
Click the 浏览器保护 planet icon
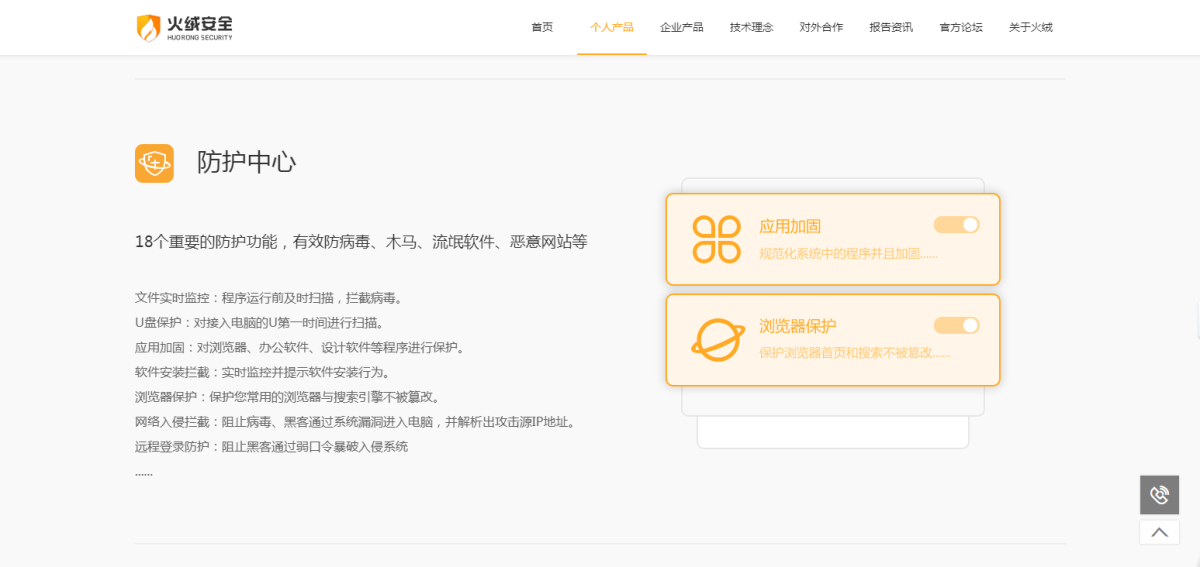[x=717, y=339]
